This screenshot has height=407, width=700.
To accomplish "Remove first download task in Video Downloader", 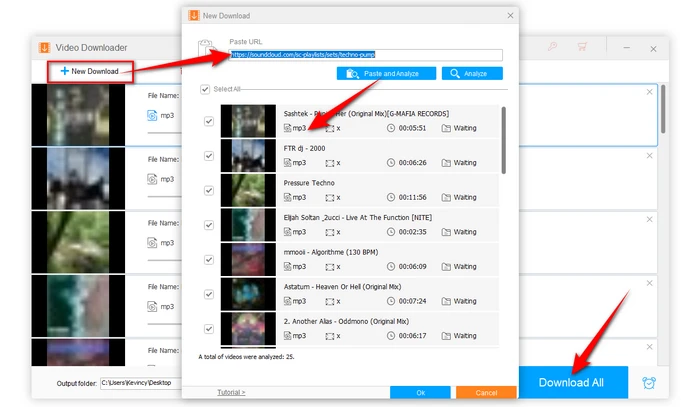I will click(650, 92).
